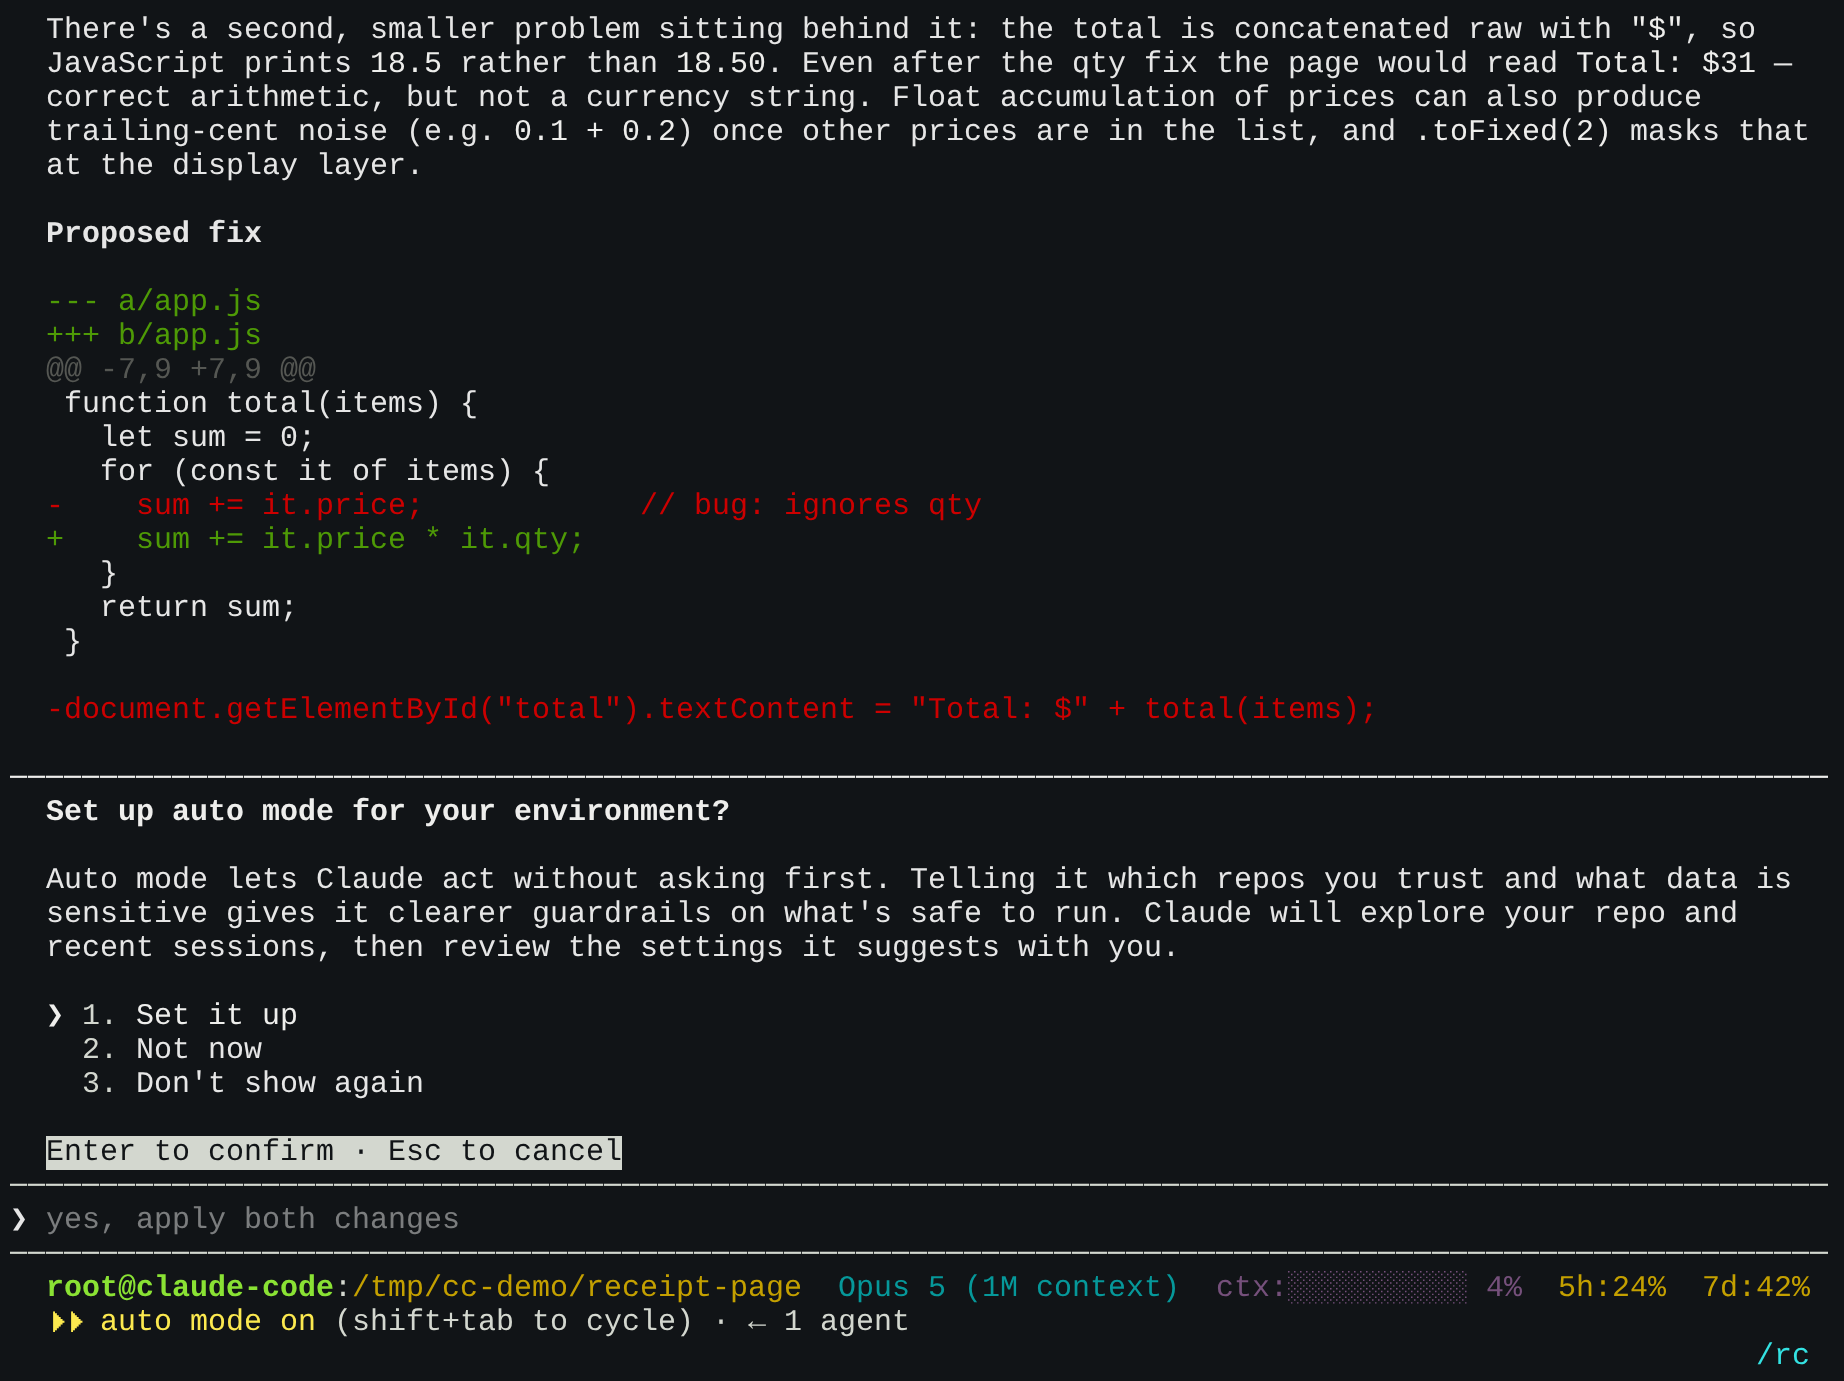This screenshot has width=1844, height=1381.
Task: Click the "for (const it of items) {" line
Action: 325,471
